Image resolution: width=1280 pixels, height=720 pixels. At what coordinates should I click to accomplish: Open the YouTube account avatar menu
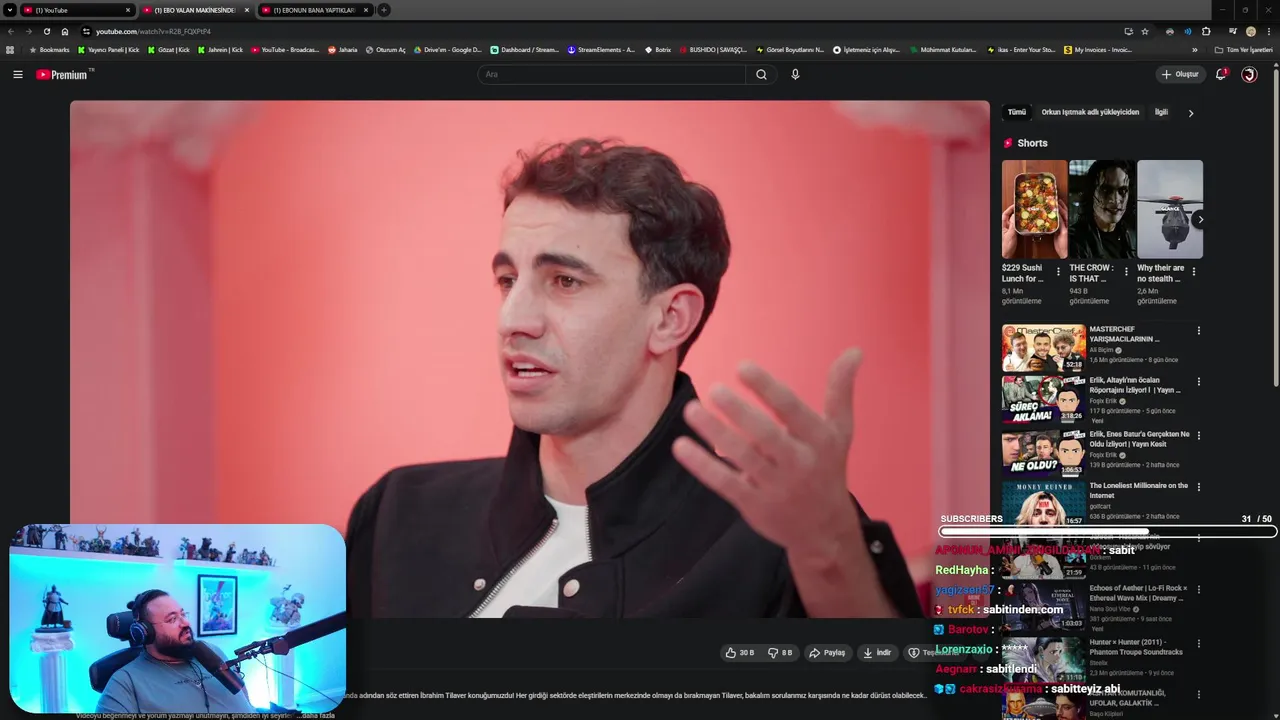pos(1249,74)
